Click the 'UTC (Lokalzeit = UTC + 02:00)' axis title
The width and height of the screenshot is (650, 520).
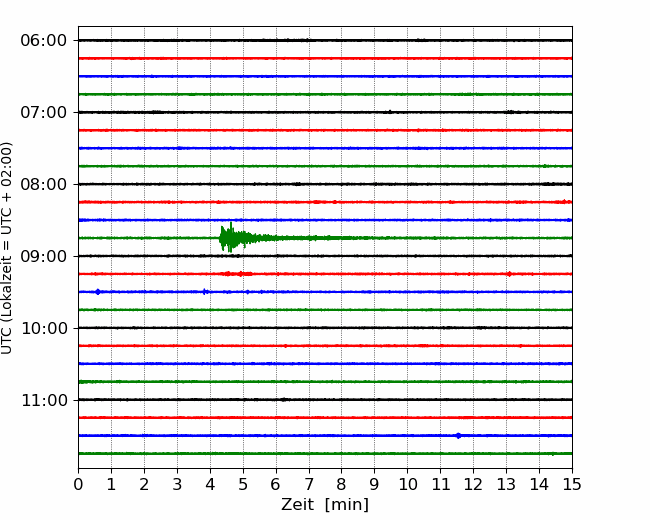coord(7,248)
